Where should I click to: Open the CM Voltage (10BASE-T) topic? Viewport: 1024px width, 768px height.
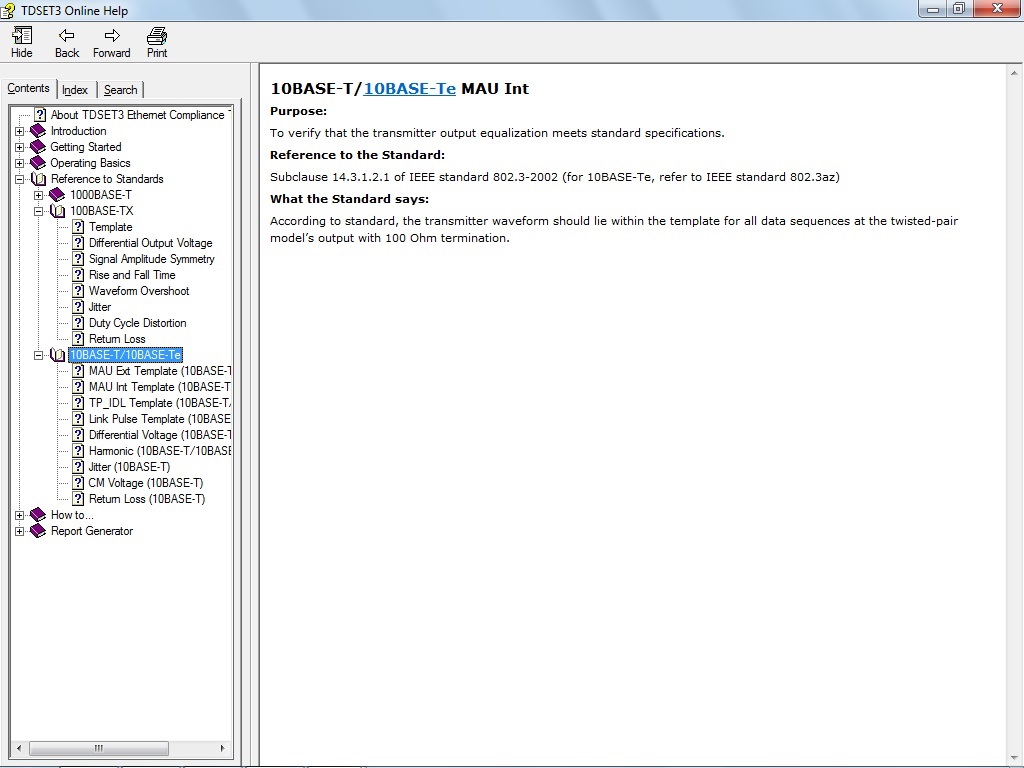click(x=146, y=483)
